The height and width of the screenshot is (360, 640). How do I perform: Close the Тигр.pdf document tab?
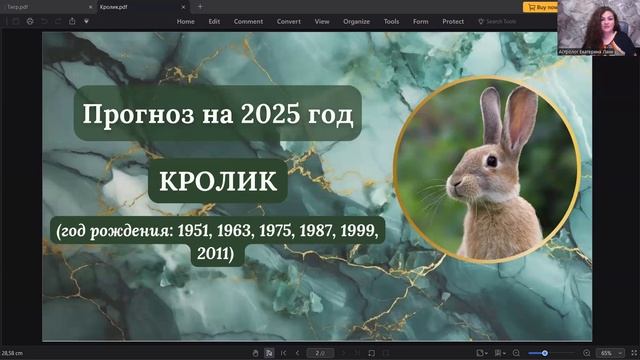[x=90, y=7]
